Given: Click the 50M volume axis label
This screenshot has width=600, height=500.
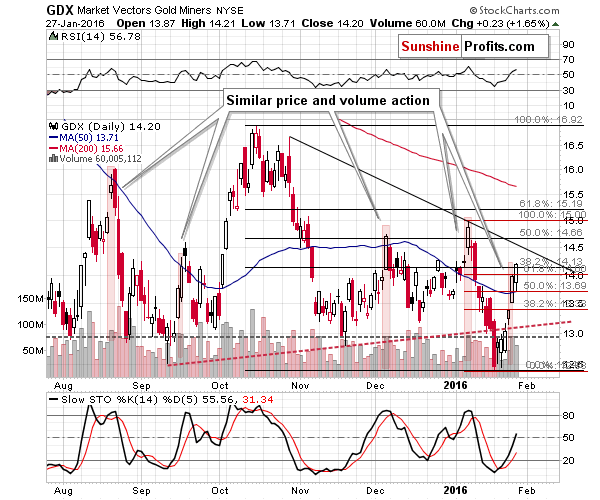Looking at the screenshot, I should [33, 350].
